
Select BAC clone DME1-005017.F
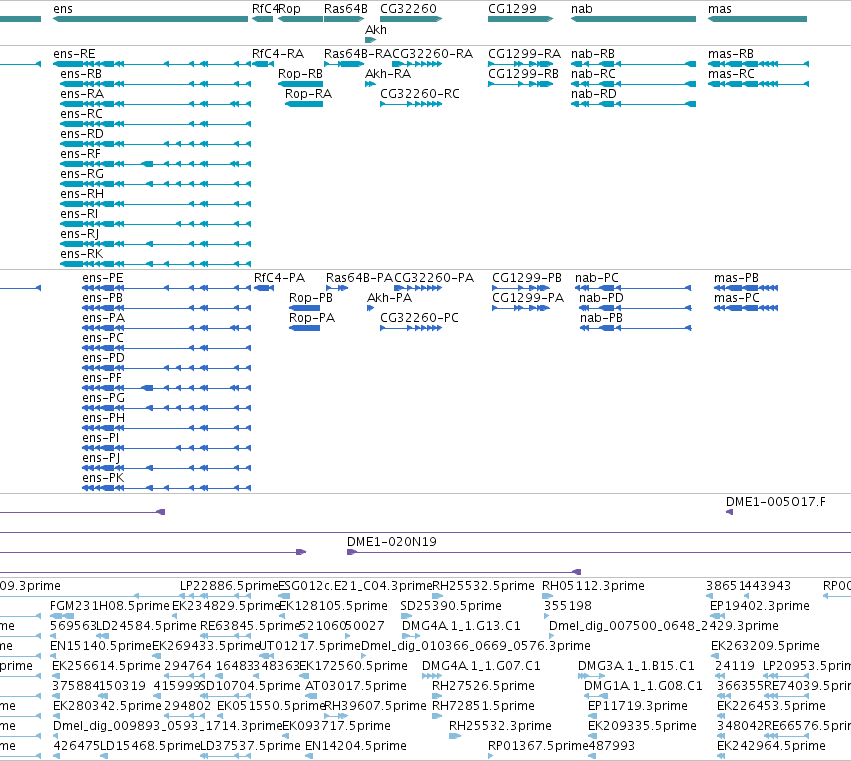tap(729, 512)
